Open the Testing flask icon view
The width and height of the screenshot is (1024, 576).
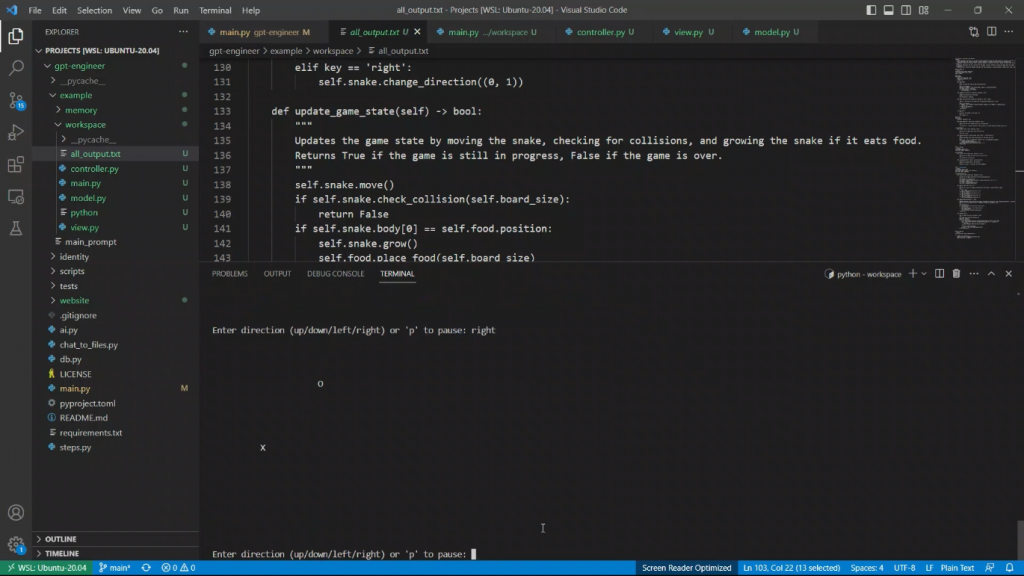16,228
